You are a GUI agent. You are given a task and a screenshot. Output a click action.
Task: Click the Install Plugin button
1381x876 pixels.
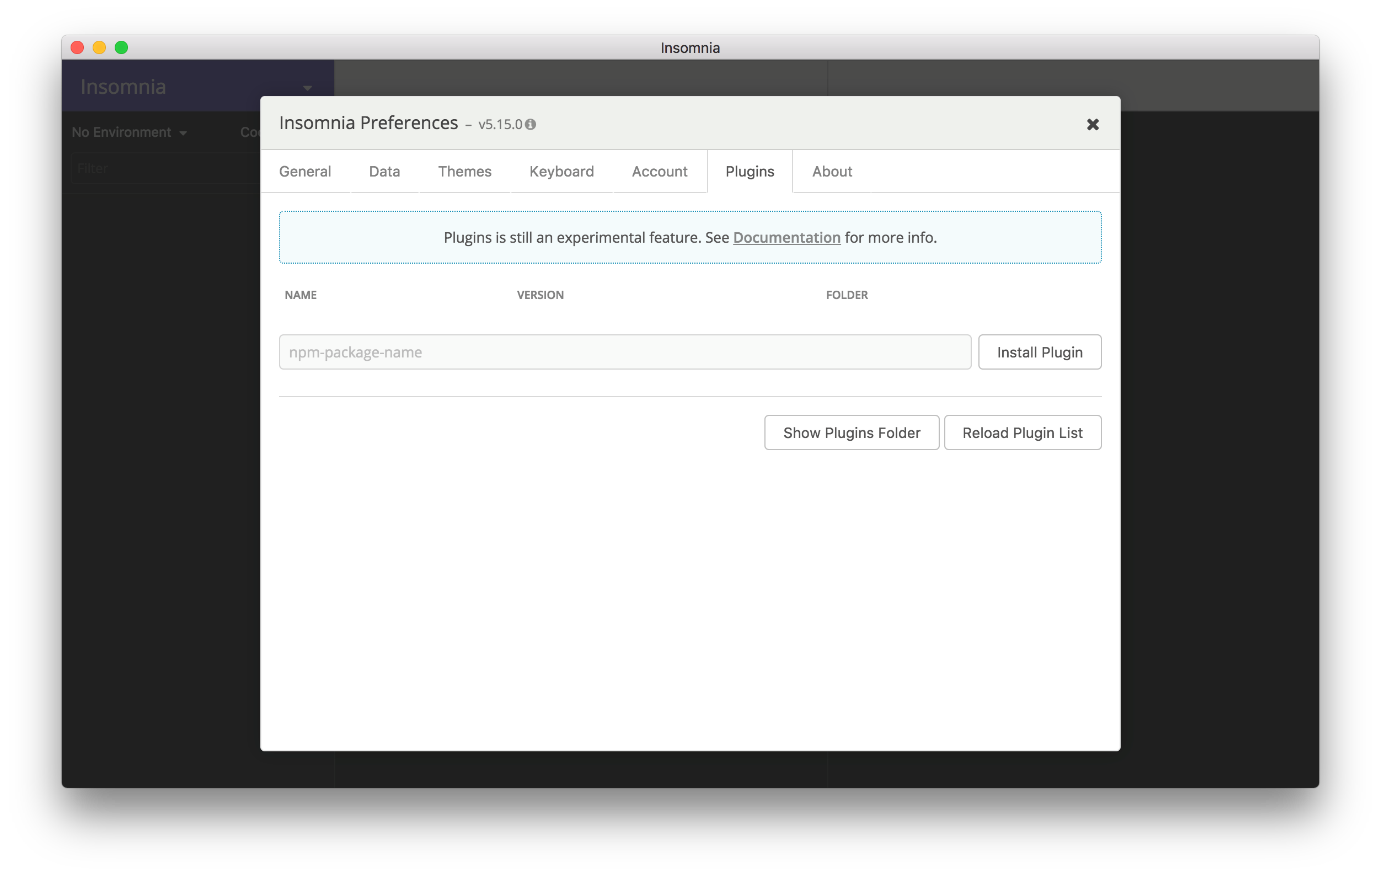(1040, 352)
